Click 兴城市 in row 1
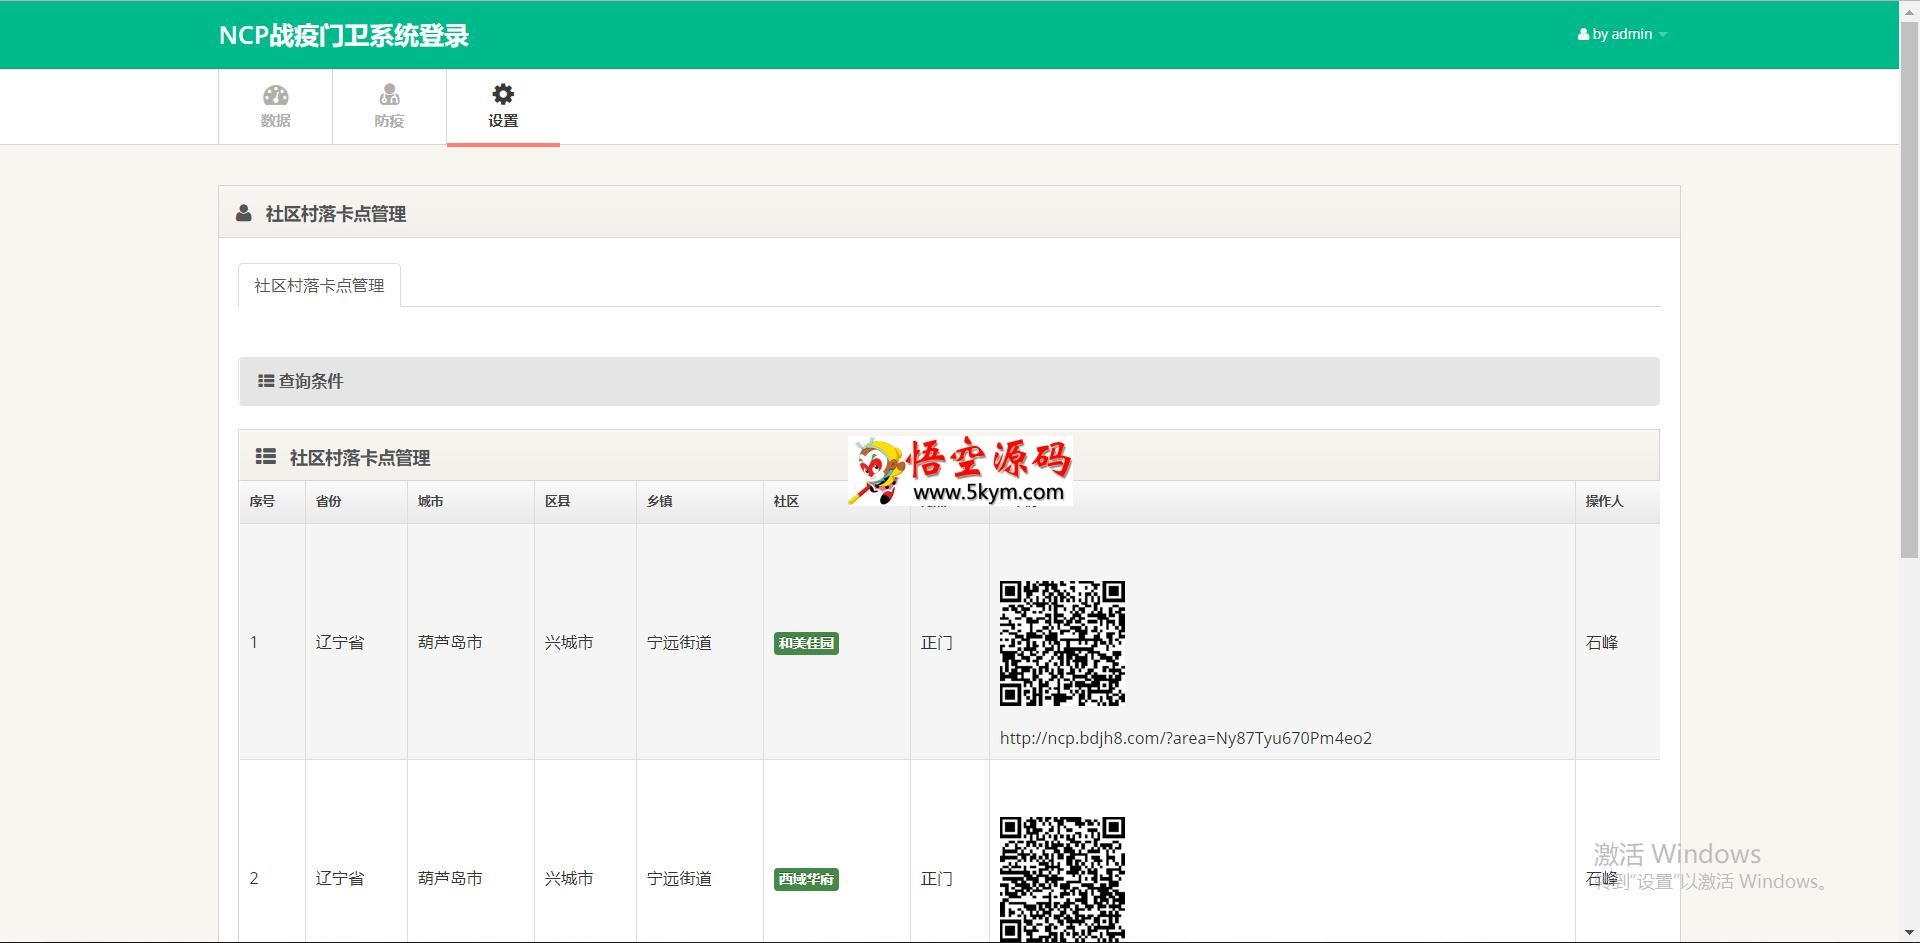1920x943 pixels. [569, 642]
